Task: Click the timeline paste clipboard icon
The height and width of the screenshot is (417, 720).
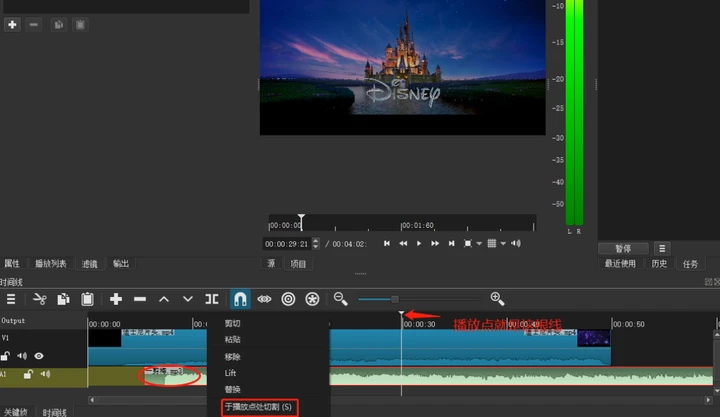Action: 87,299
